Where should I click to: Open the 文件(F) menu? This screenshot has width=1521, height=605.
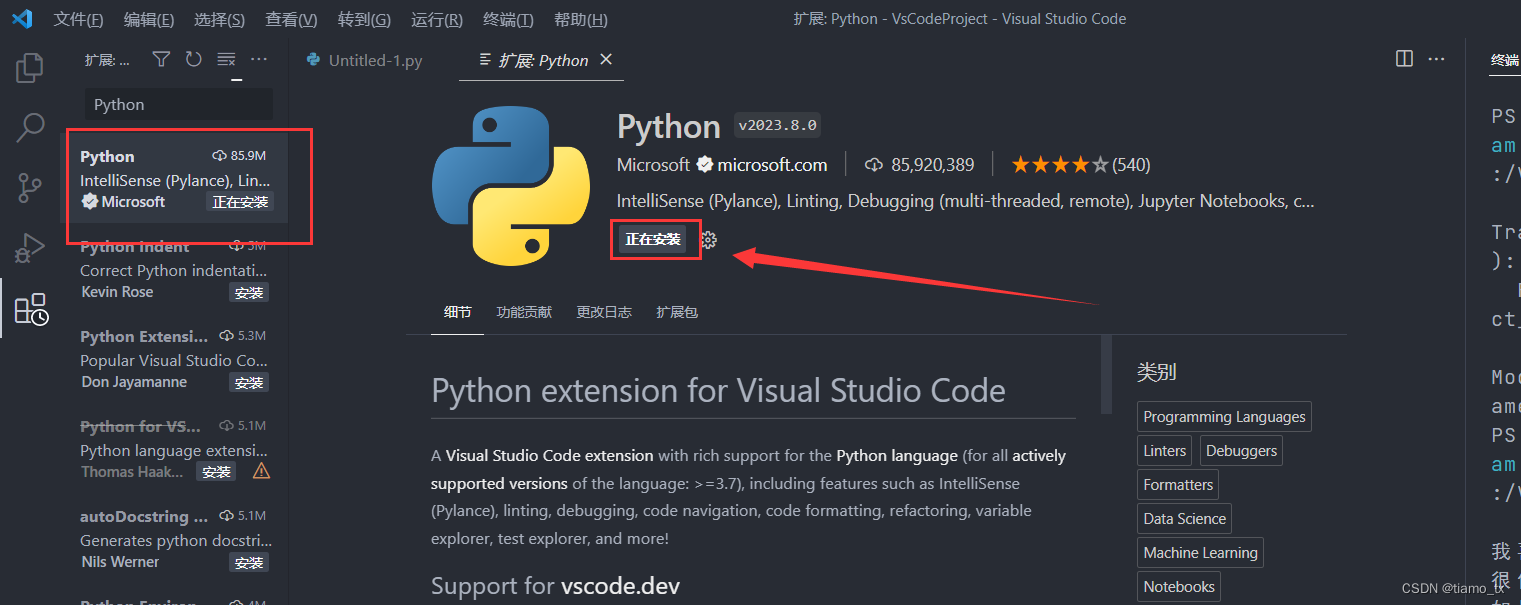click(x=78, y=19)
